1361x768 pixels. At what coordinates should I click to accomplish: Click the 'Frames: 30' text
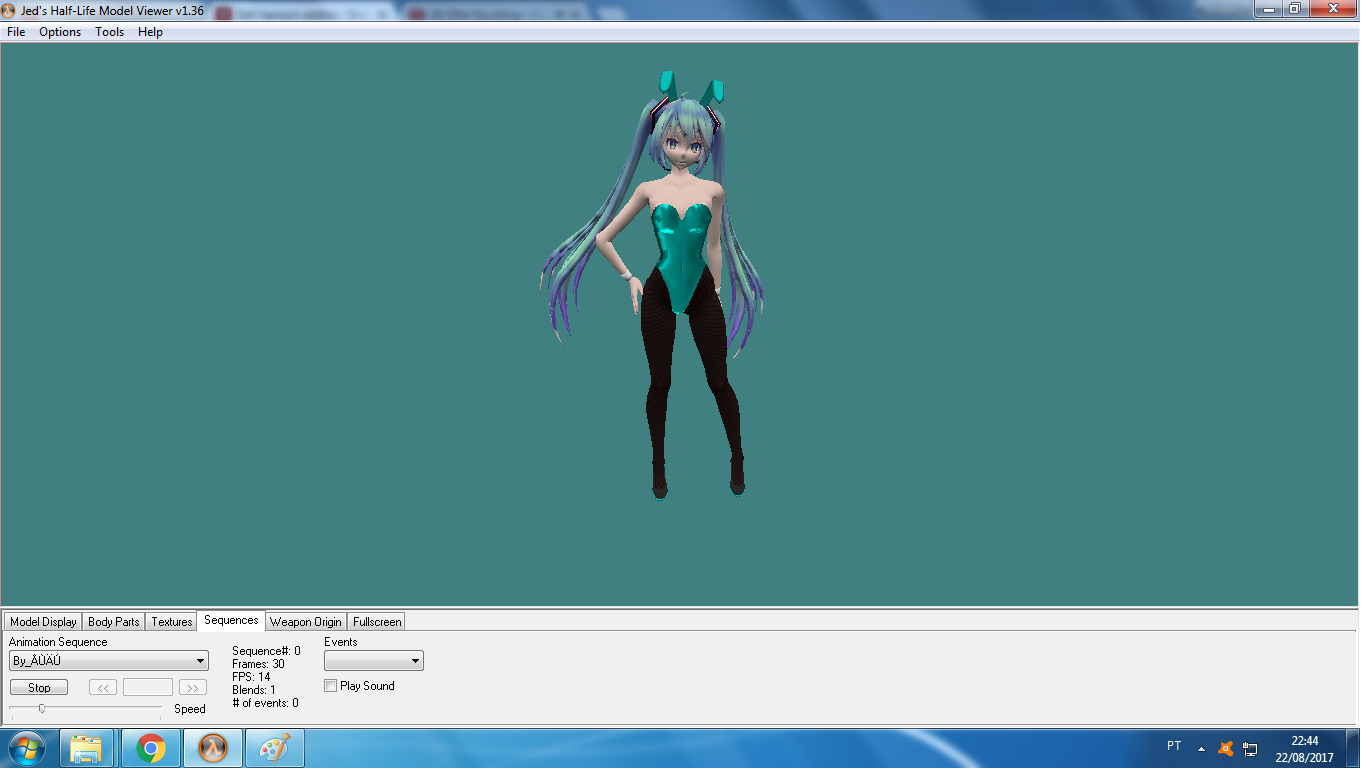pyautogui.click(x=258, y=664)
